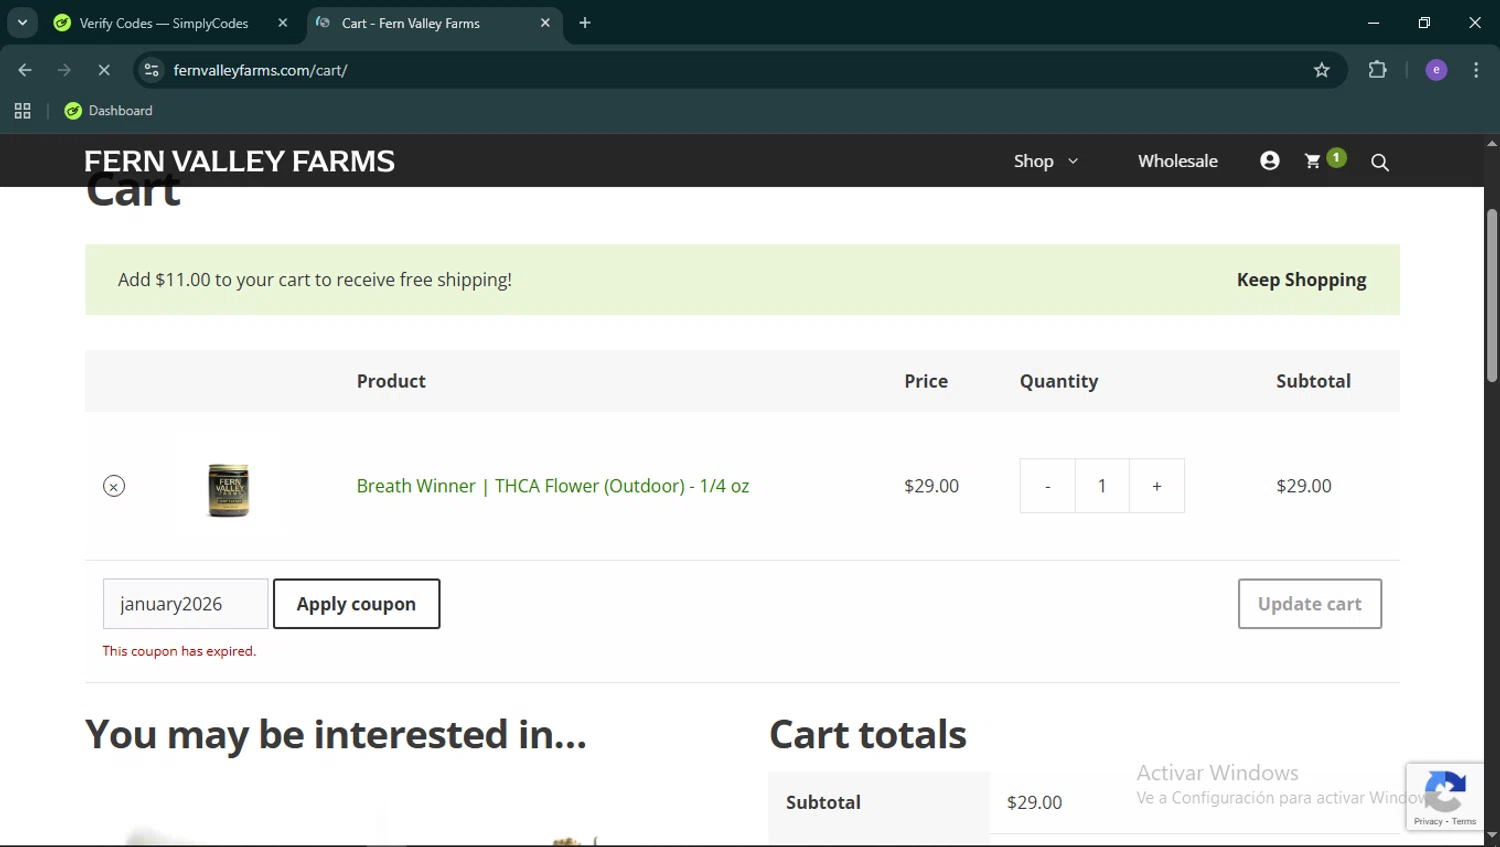This screenshot has height=847, width=1500.
Task: Remove Breath Winner item from cart
Action: (114, 486)
